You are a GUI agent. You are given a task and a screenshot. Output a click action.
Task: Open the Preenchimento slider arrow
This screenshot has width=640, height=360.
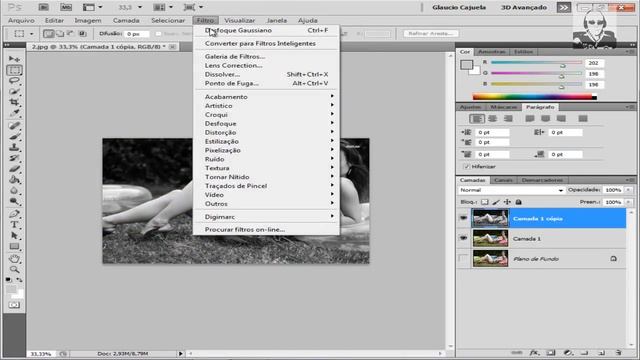(628, 202)
